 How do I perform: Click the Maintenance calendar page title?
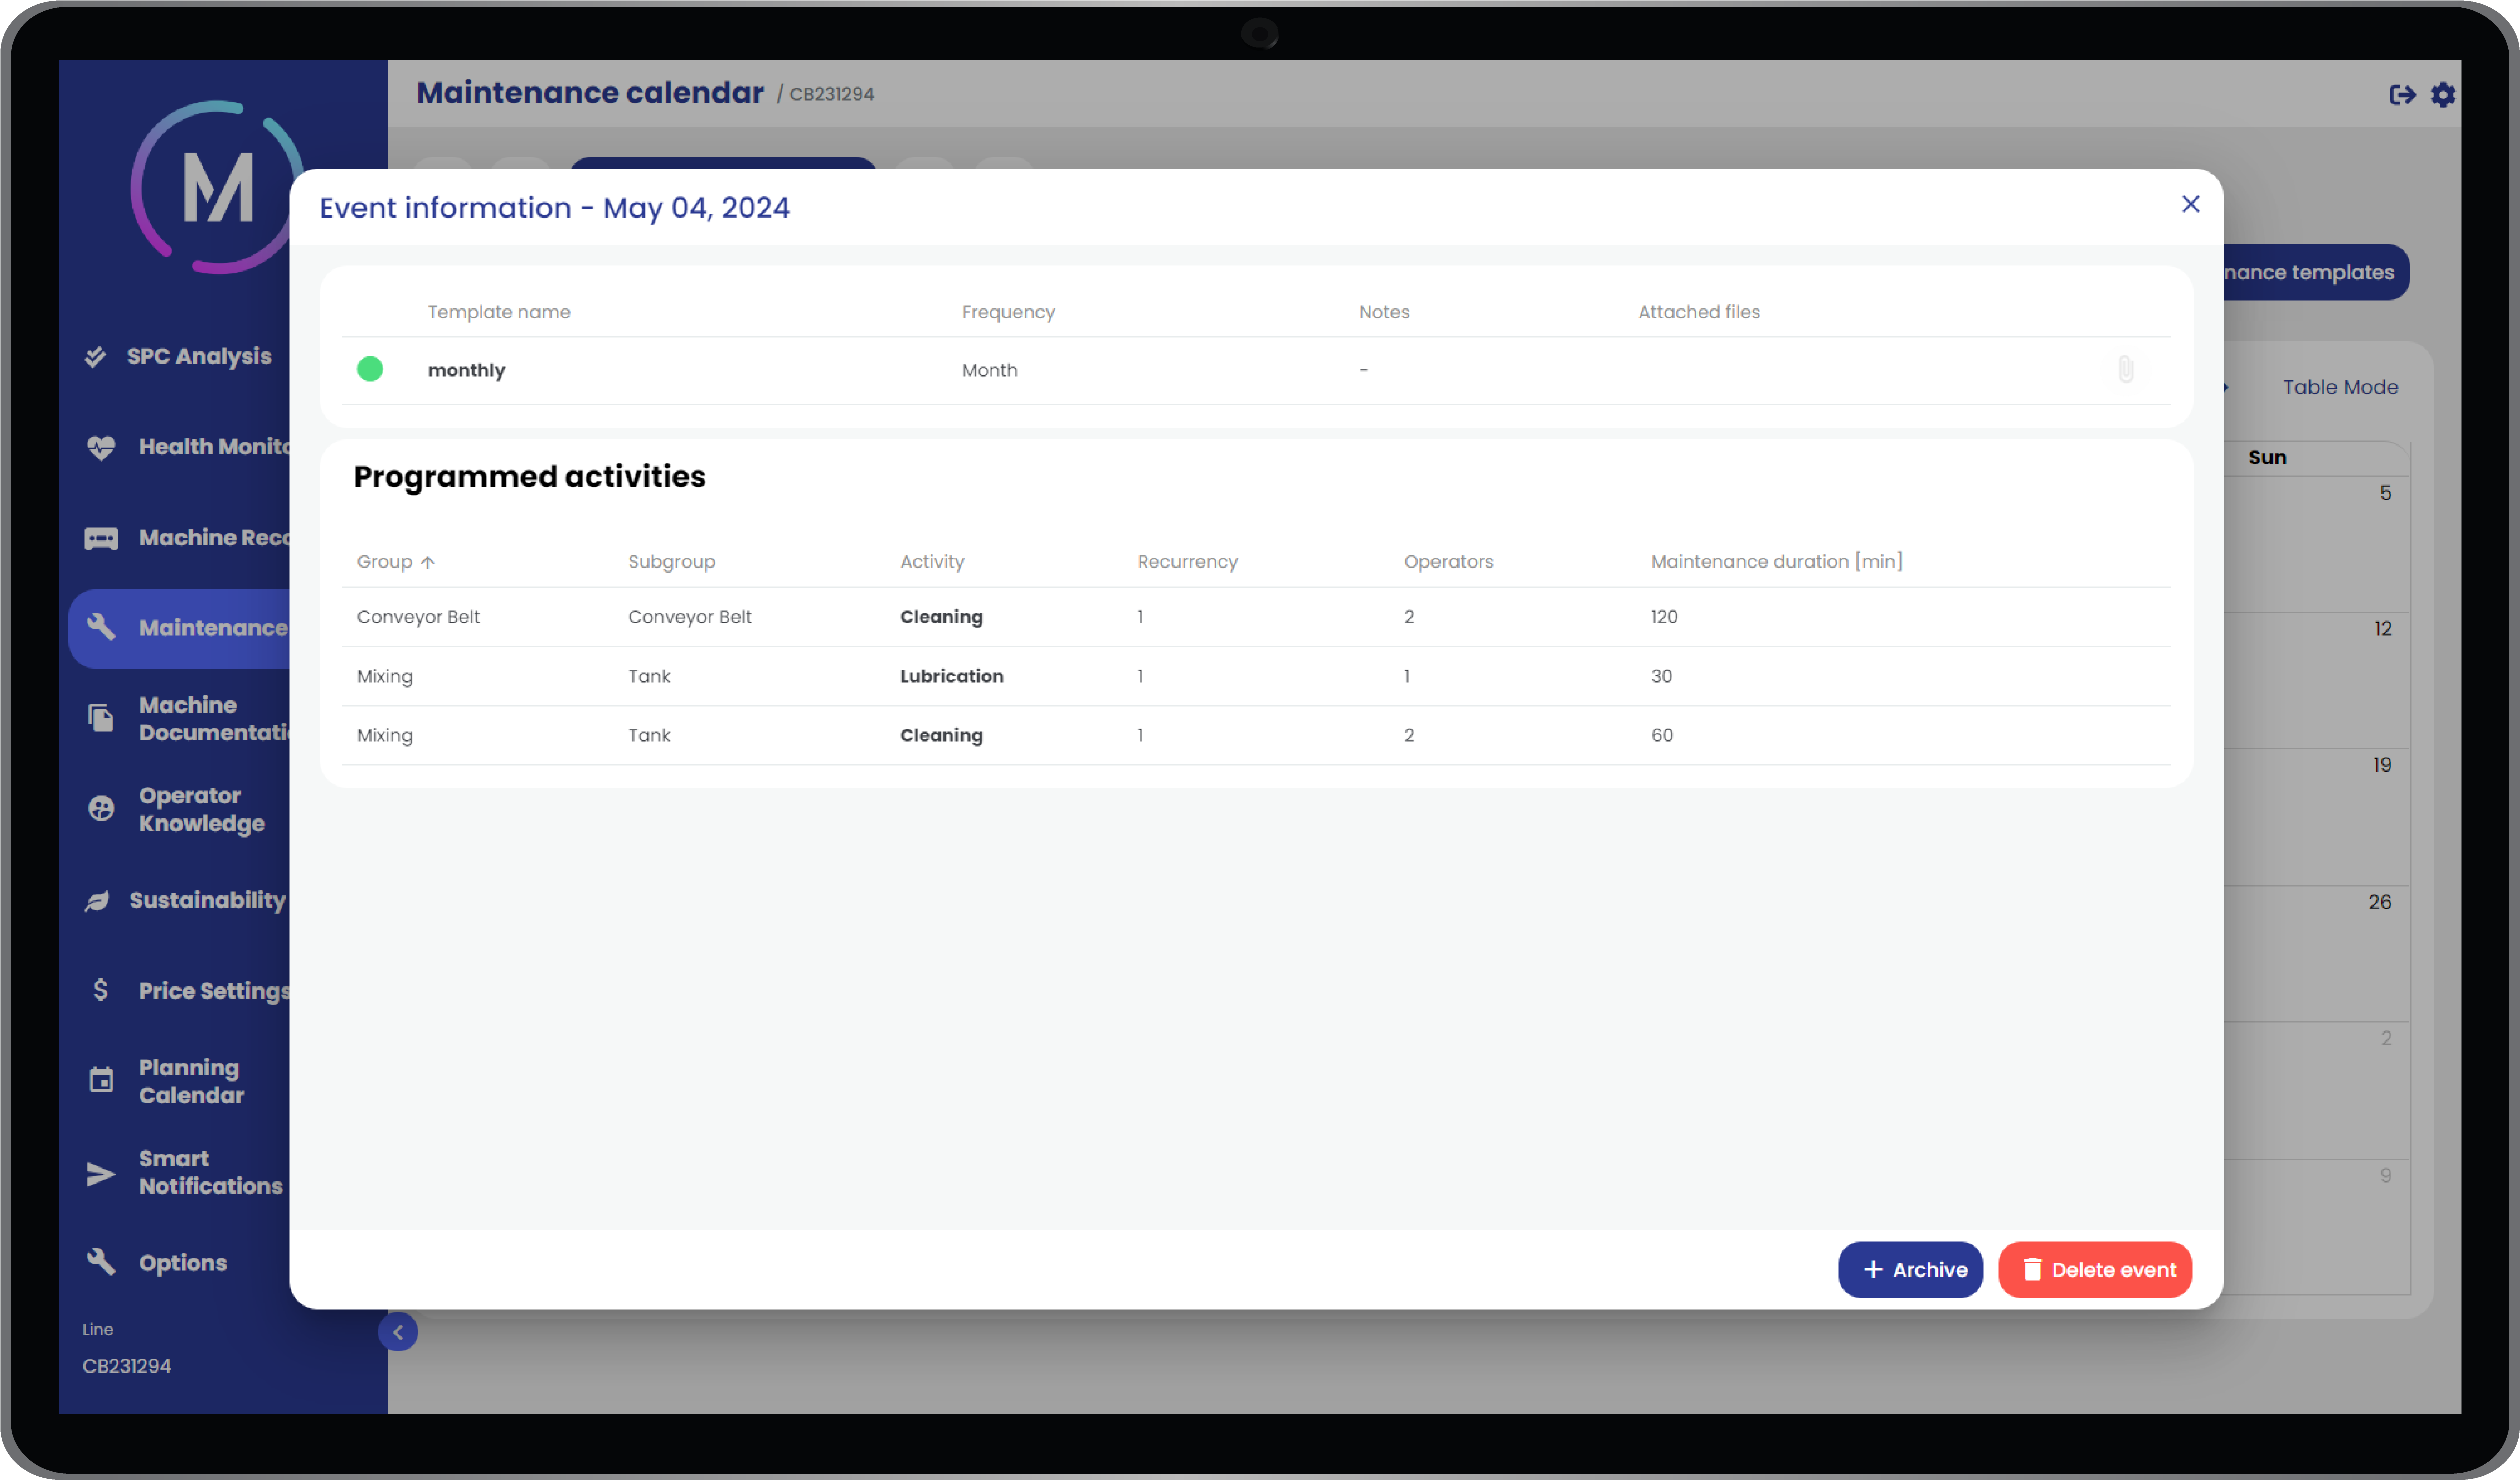pyautogui.click(x=590, y=92)
